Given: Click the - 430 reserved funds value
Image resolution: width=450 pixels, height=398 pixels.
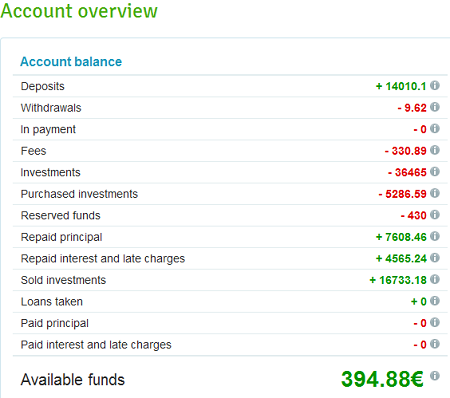Looking at the screenshot, I should [414, 215].
